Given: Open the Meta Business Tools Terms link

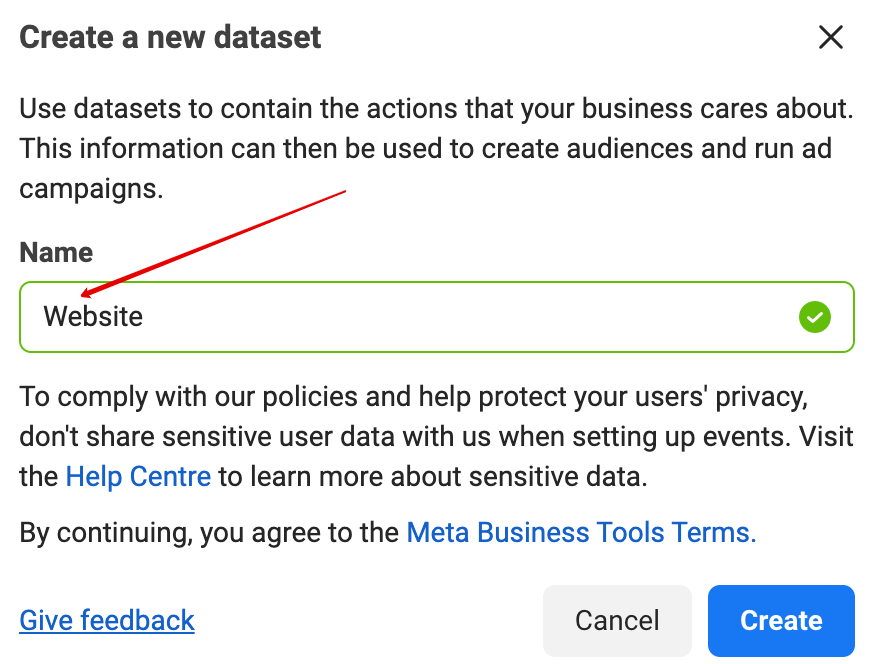Looking at the screenshot, I should coord(580,532).
